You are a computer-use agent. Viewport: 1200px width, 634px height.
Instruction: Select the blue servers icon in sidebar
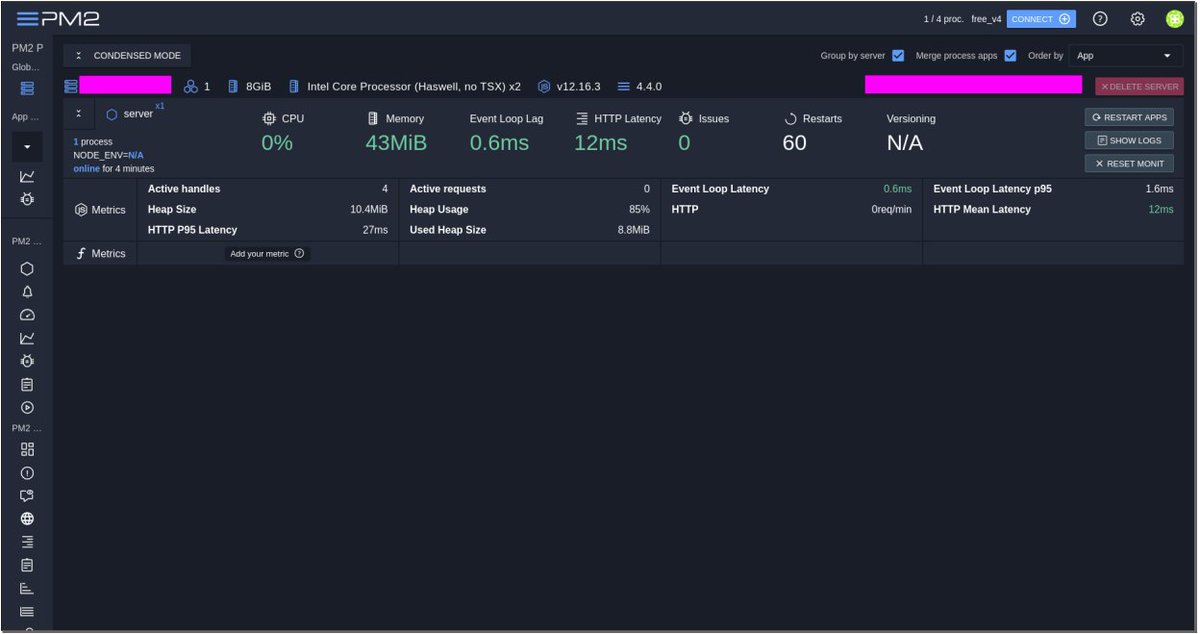point(27,88)
